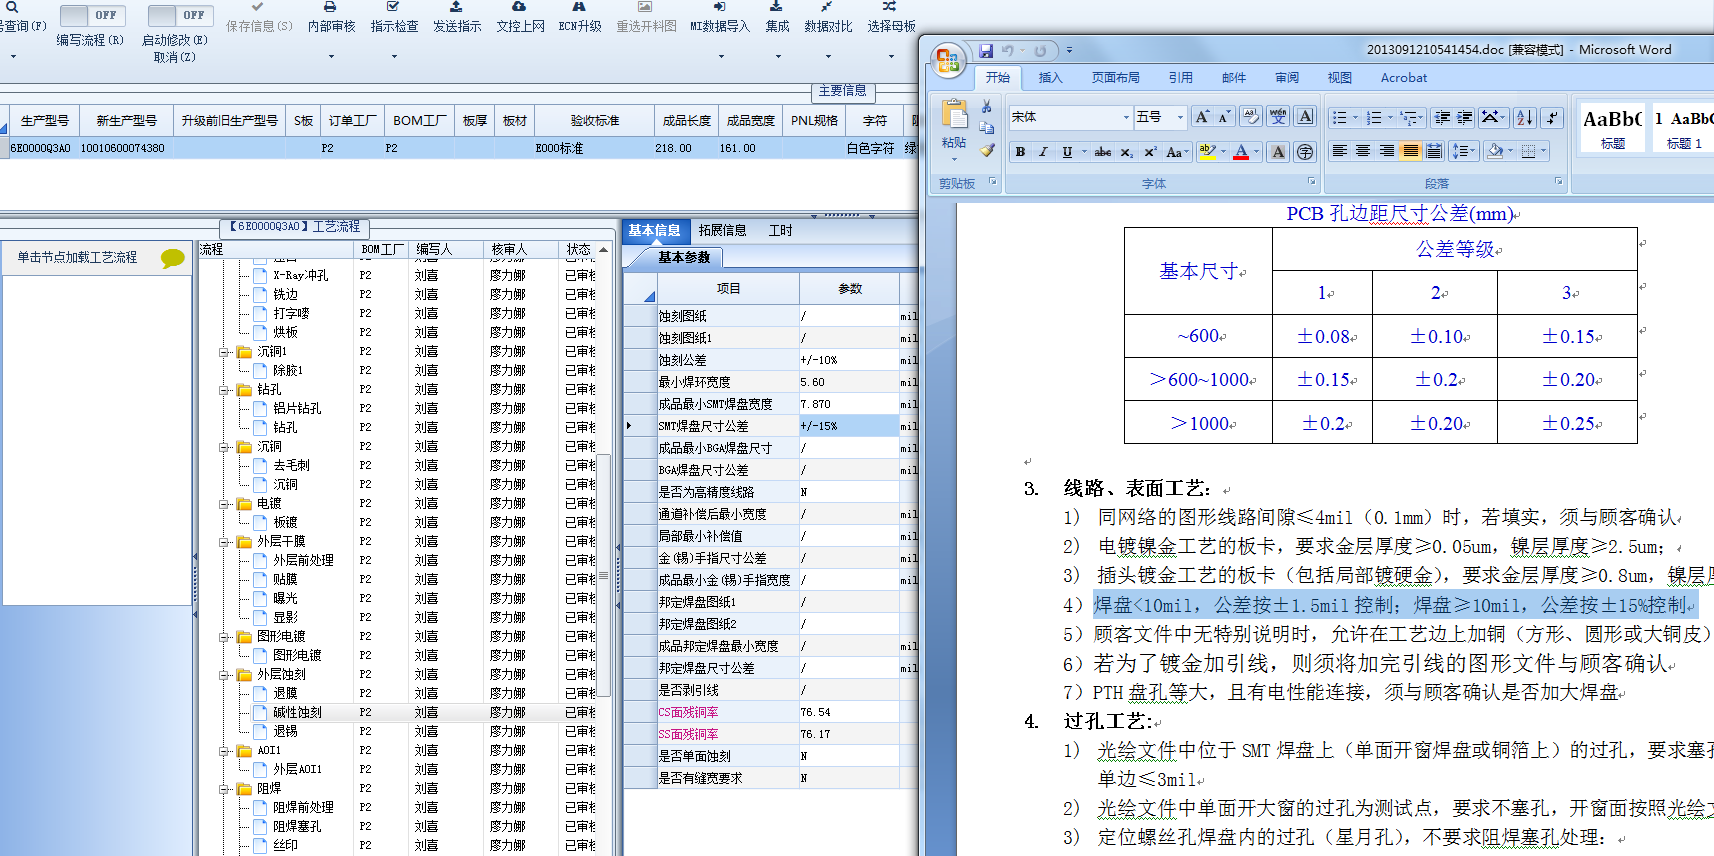Viewport: 1714px width, 856px height.
Task: Click the Phonetic Guide wén icon
Action: 1278,117
